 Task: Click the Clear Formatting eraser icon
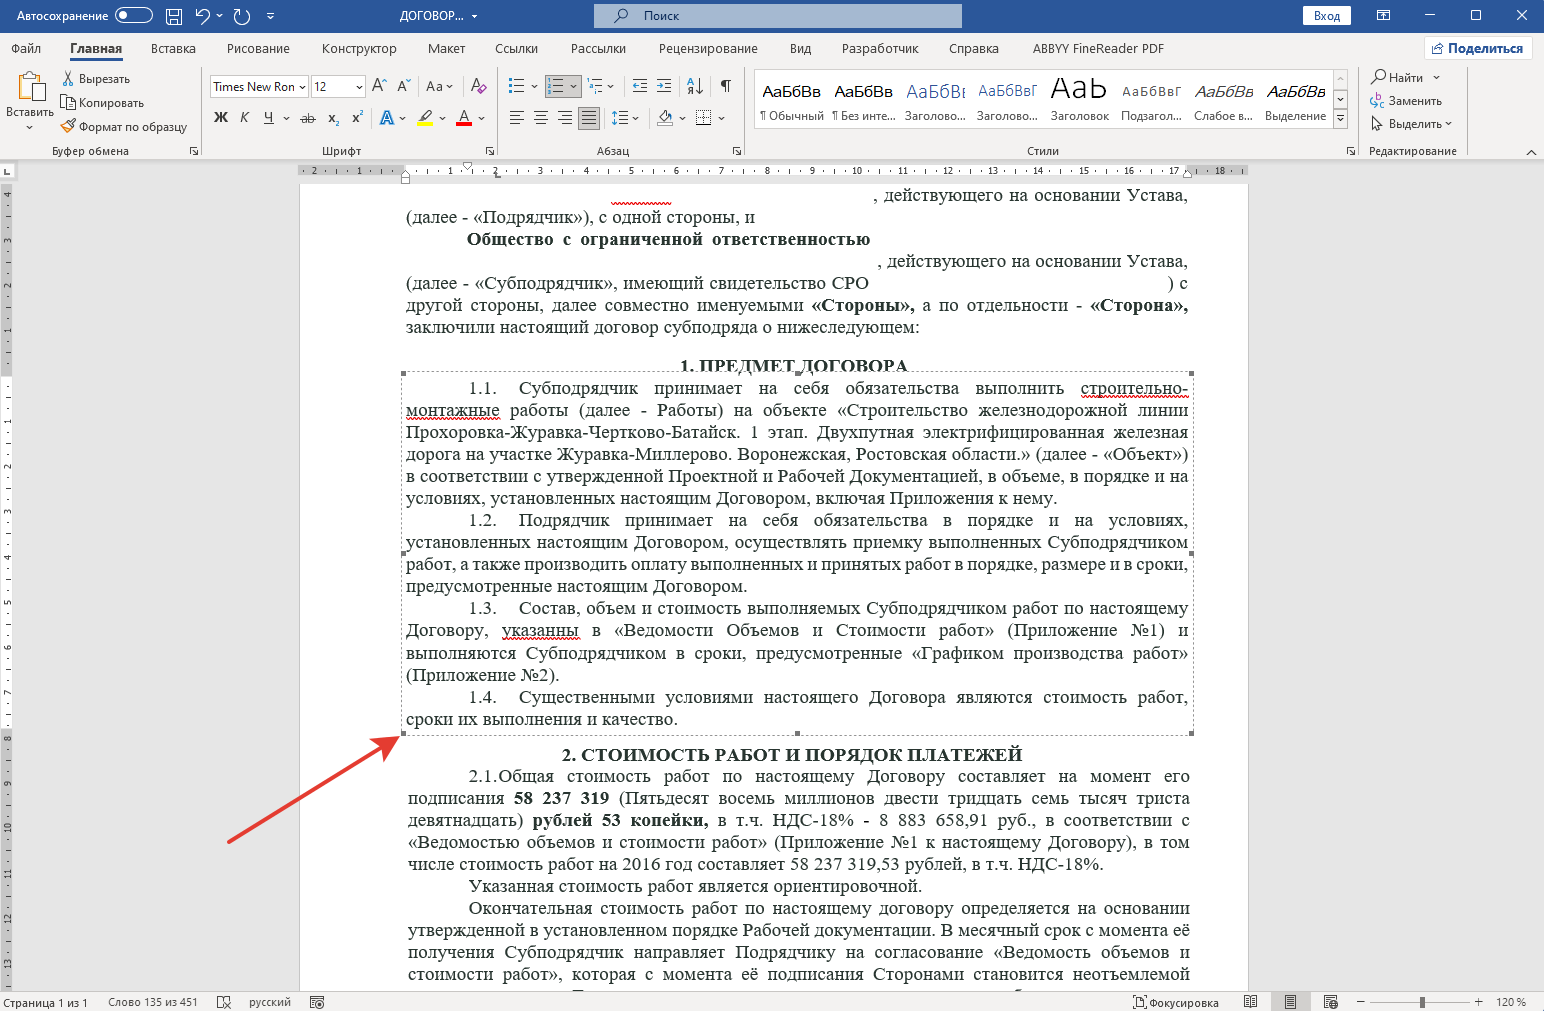(479, 86)
